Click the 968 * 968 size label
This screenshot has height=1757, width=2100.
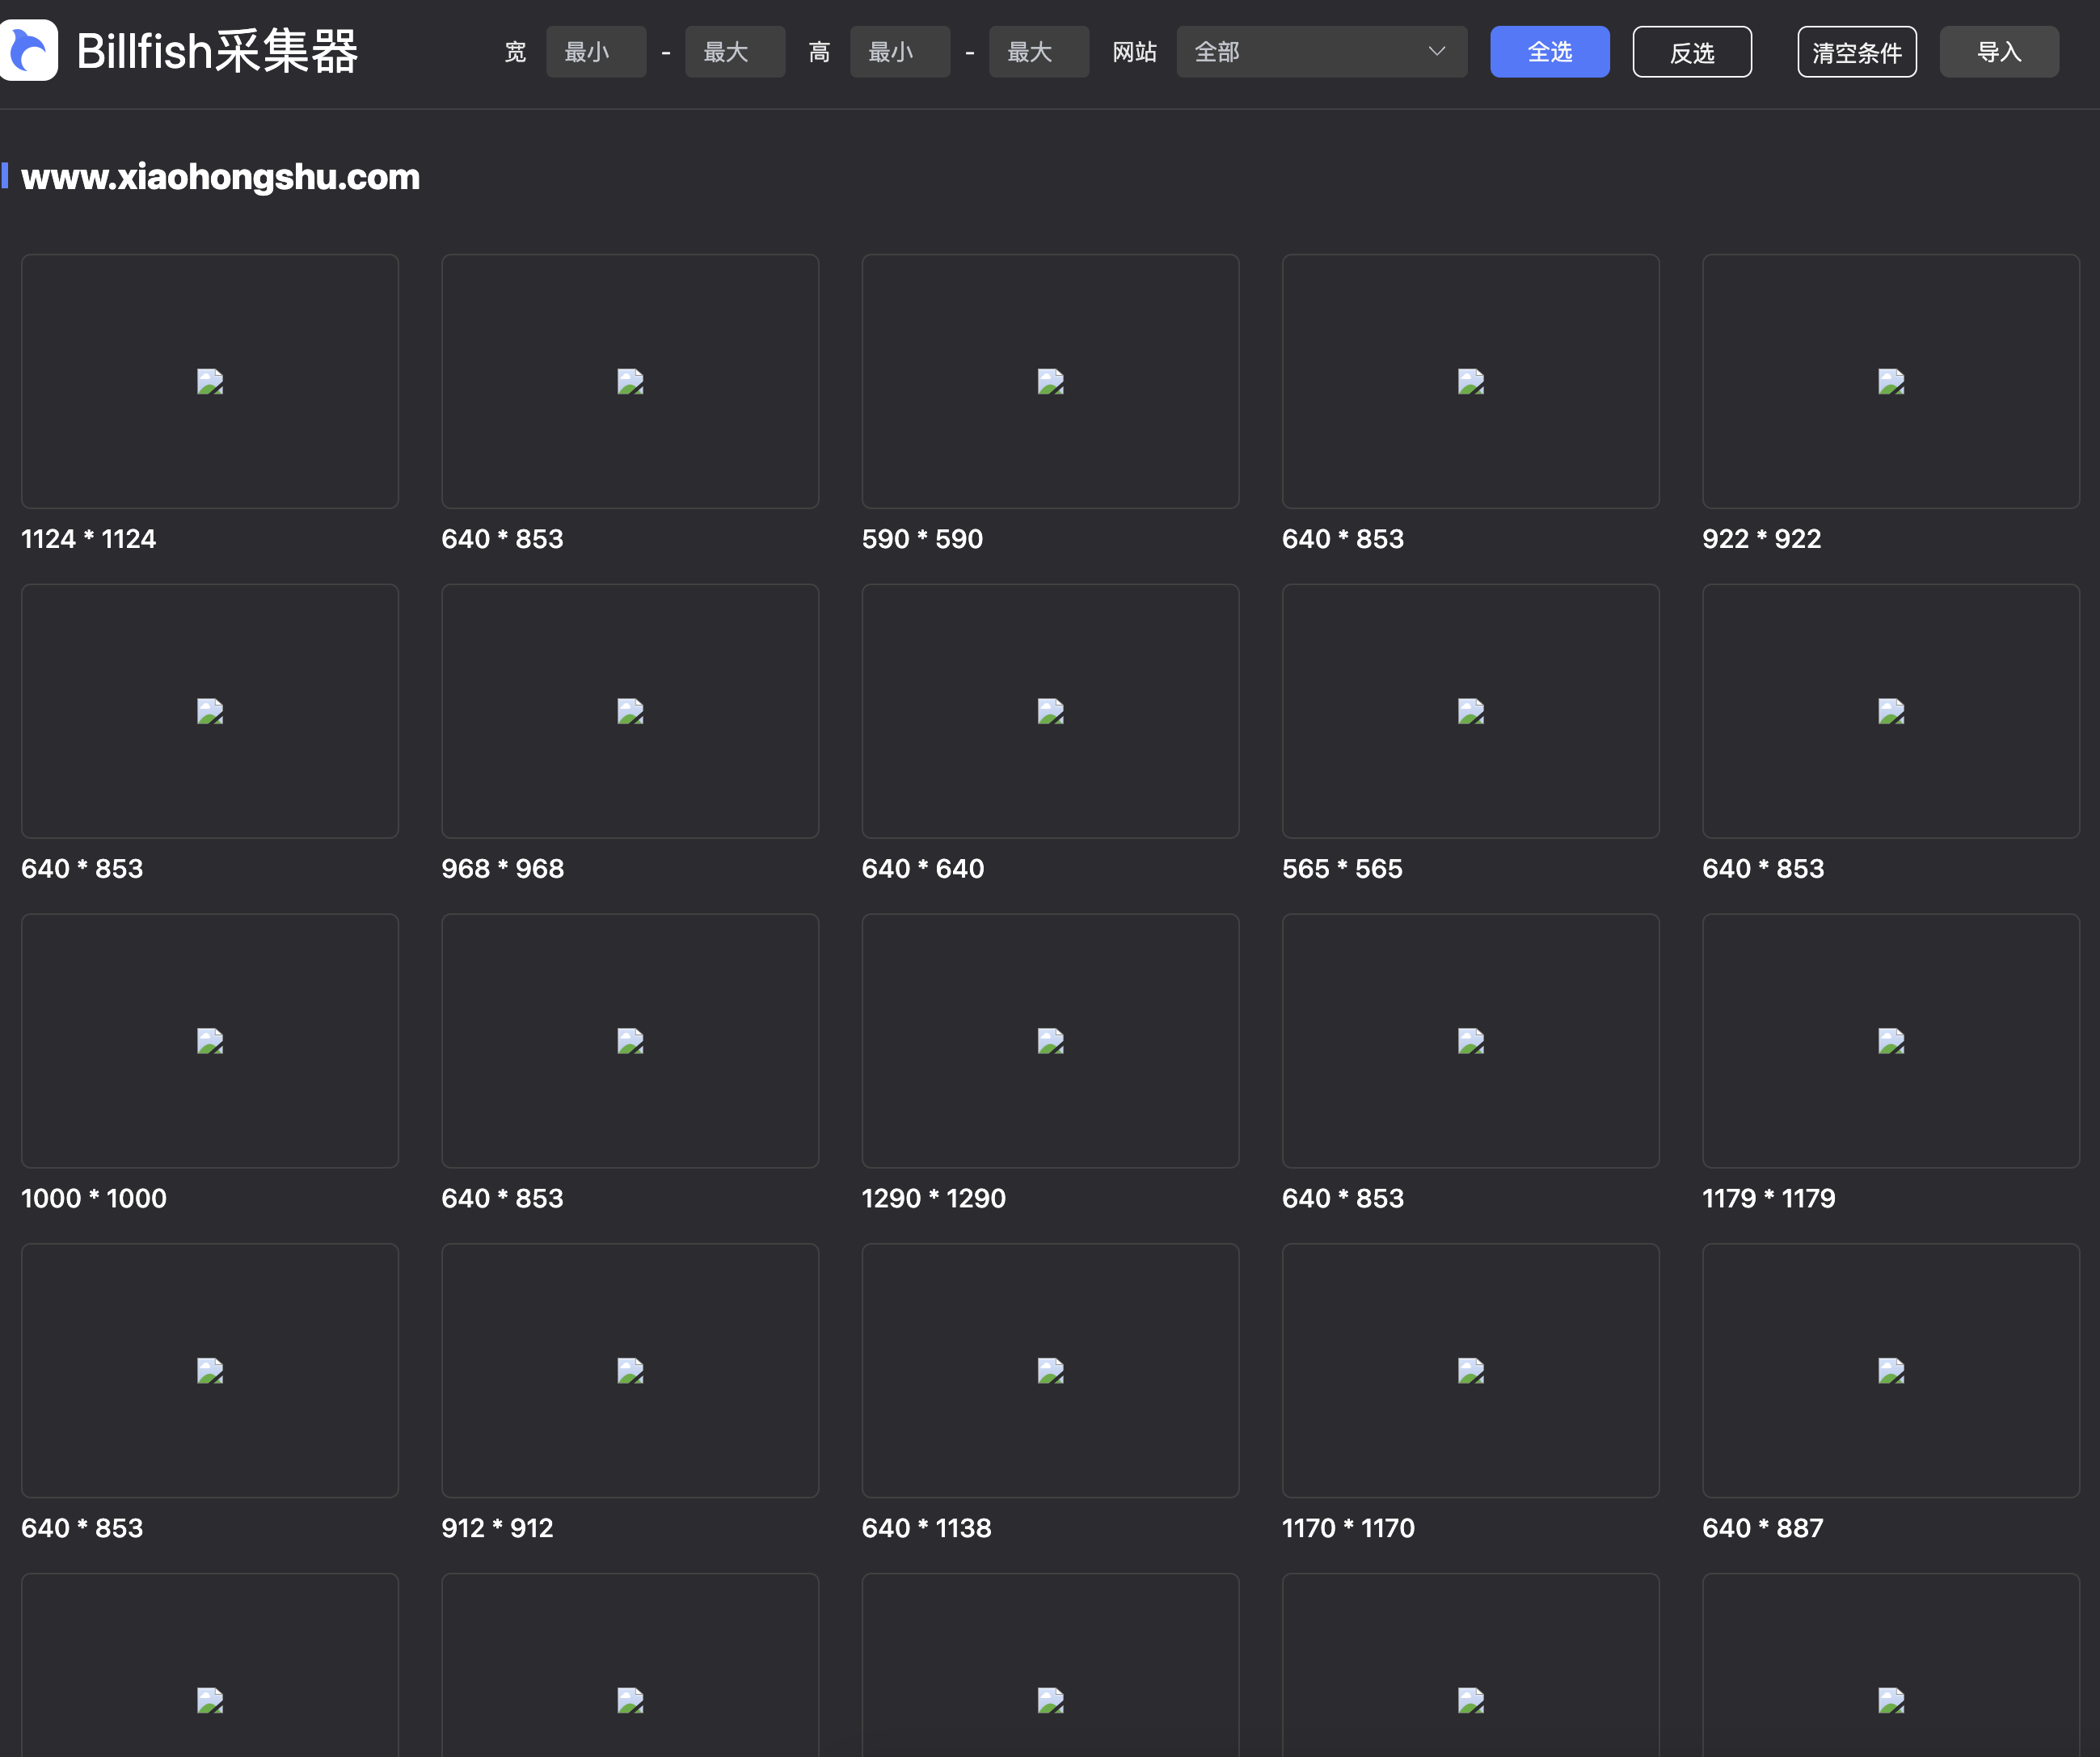[503, 869]
